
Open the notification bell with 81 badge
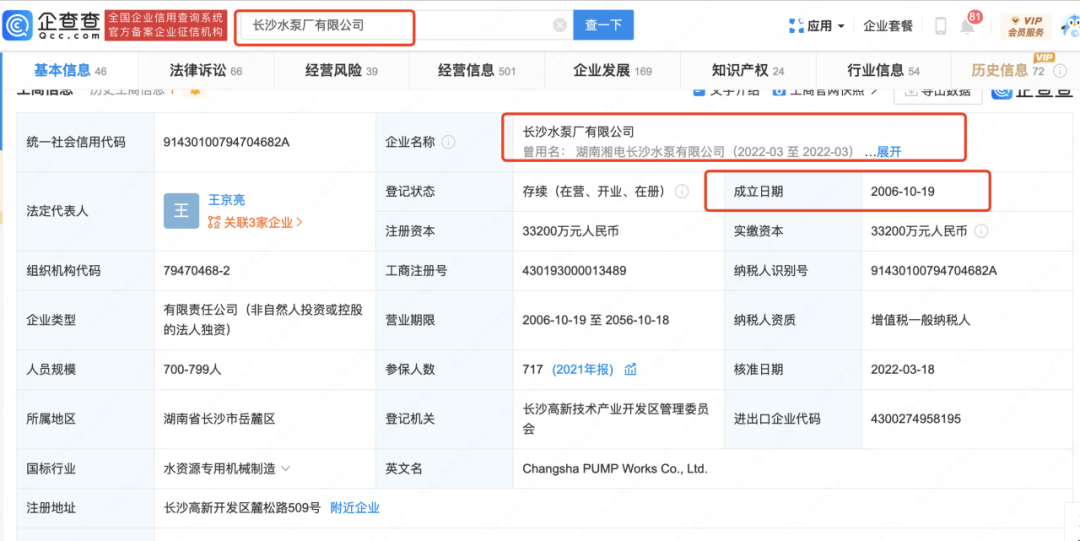click(x=967, y=26)
